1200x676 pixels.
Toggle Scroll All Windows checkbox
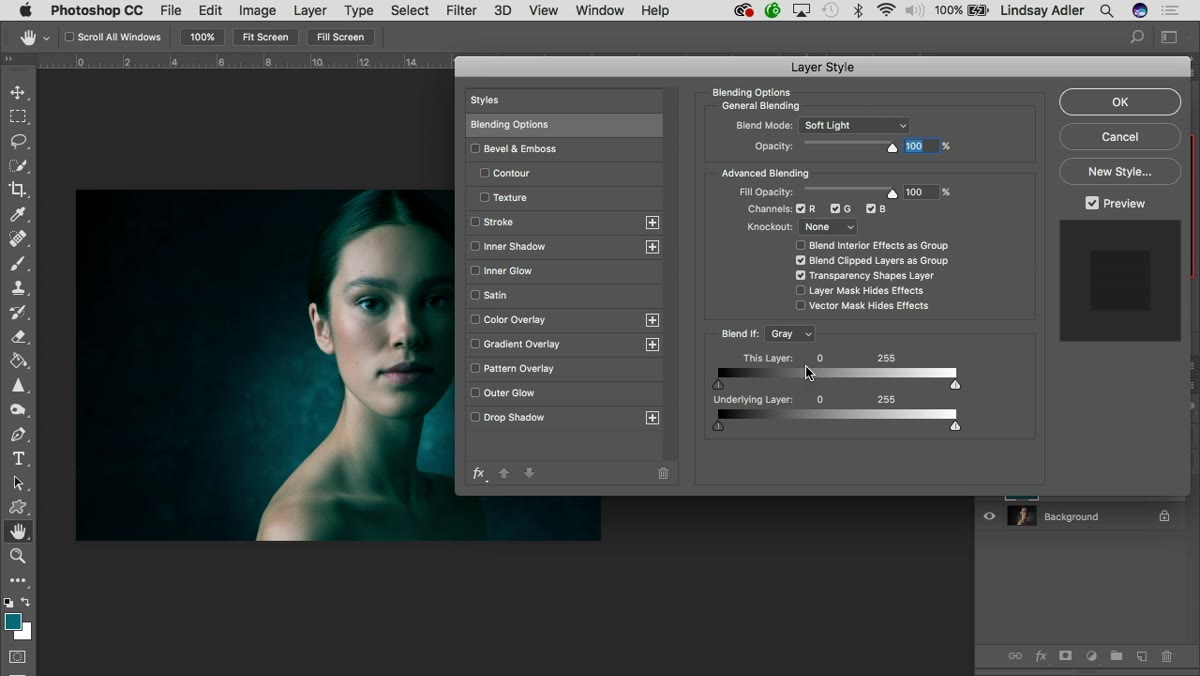pyautogui.click(x=69, y=37)
